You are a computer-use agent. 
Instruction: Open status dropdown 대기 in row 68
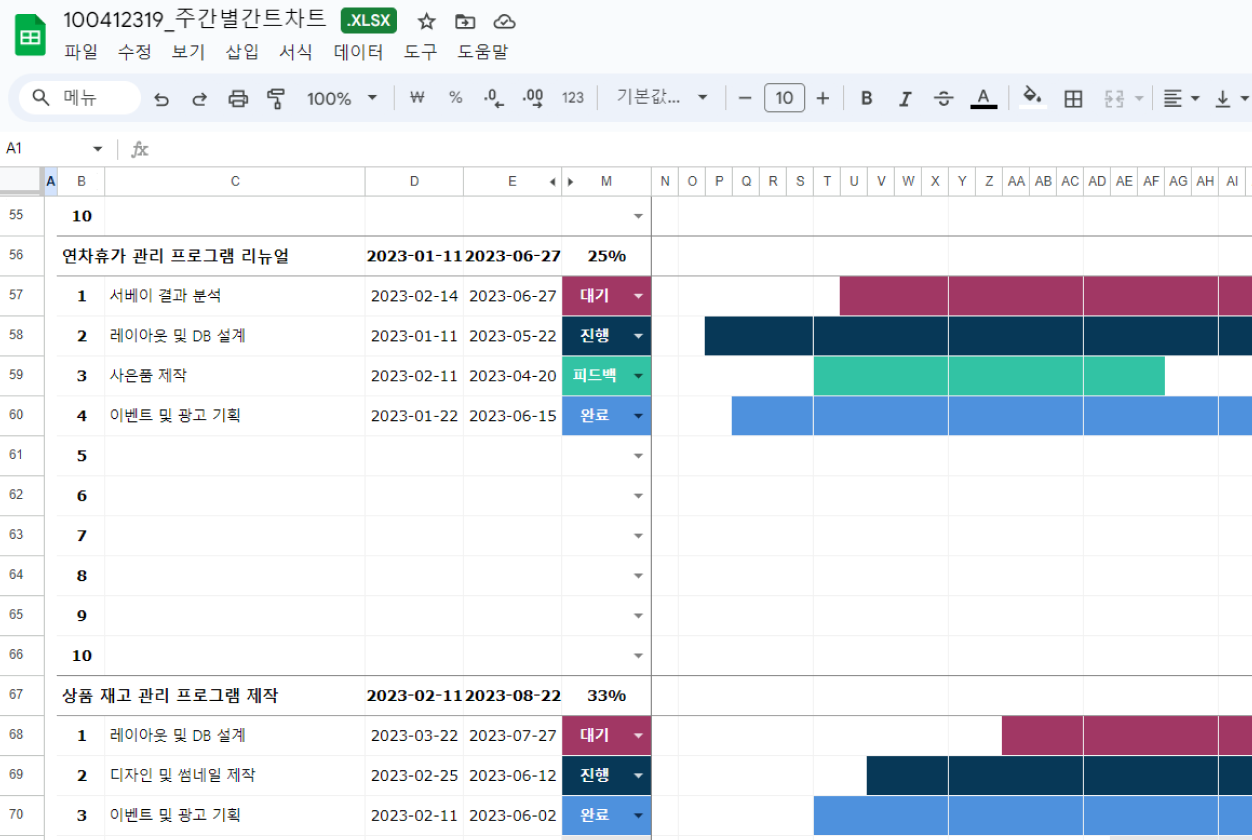638,736
